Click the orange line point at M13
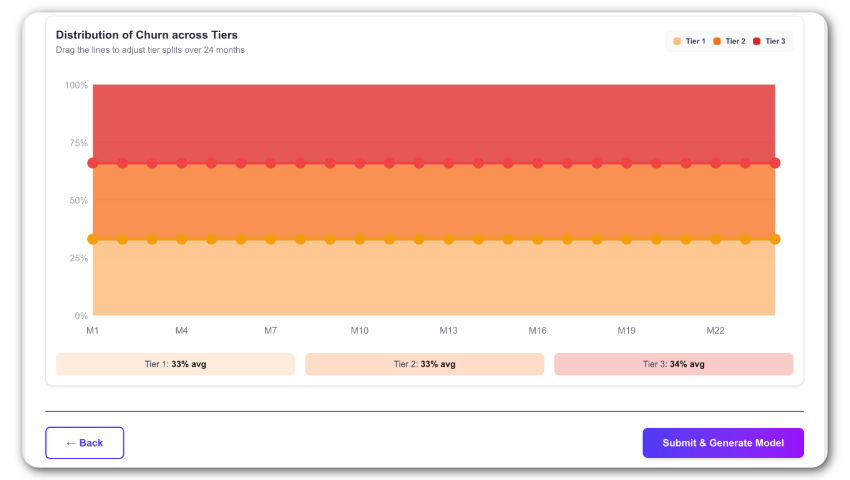The height and width of the screenshot is (480, 850). pos(448,239)
